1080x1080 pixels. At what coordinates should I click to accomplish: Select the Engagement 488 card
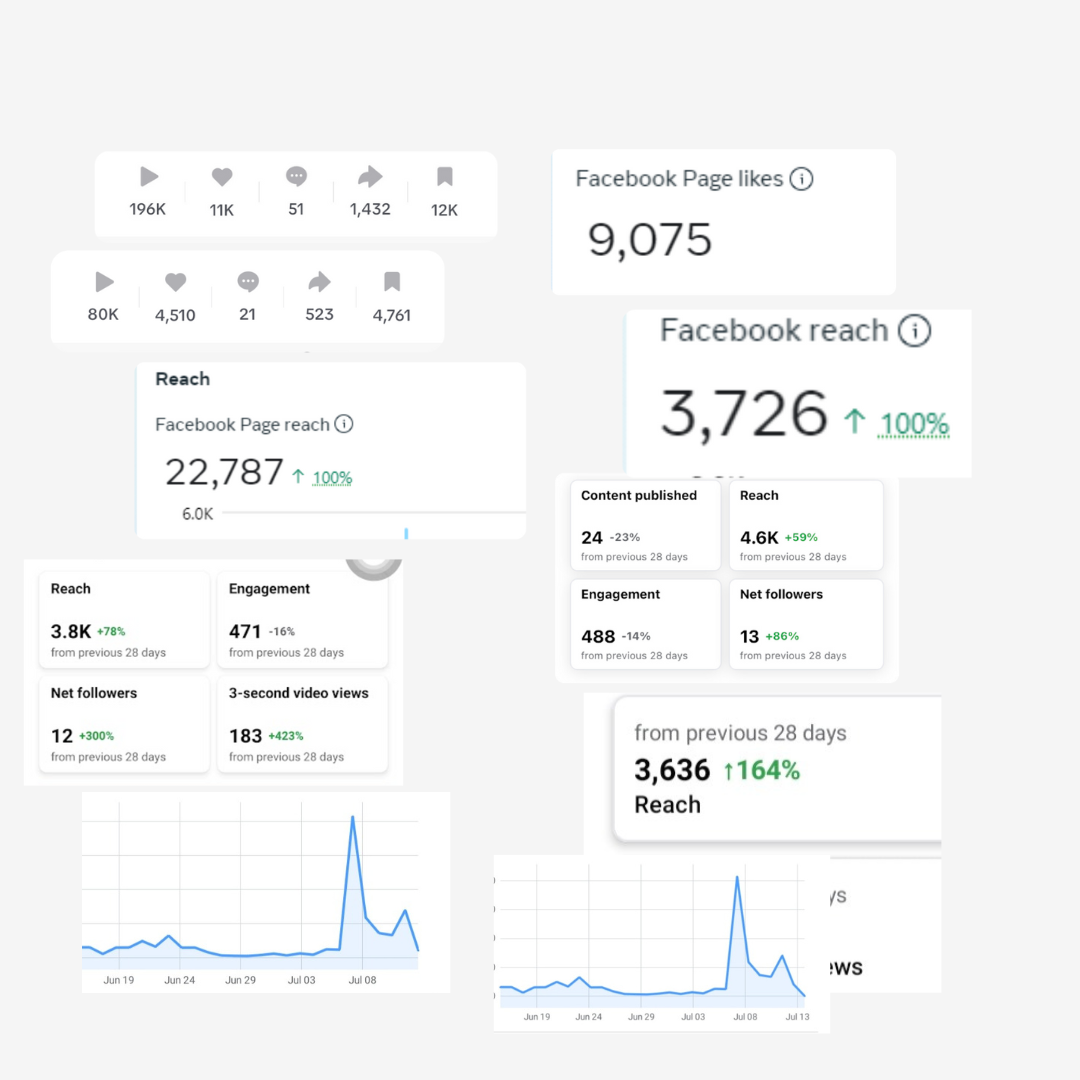[x=645, y=624]
